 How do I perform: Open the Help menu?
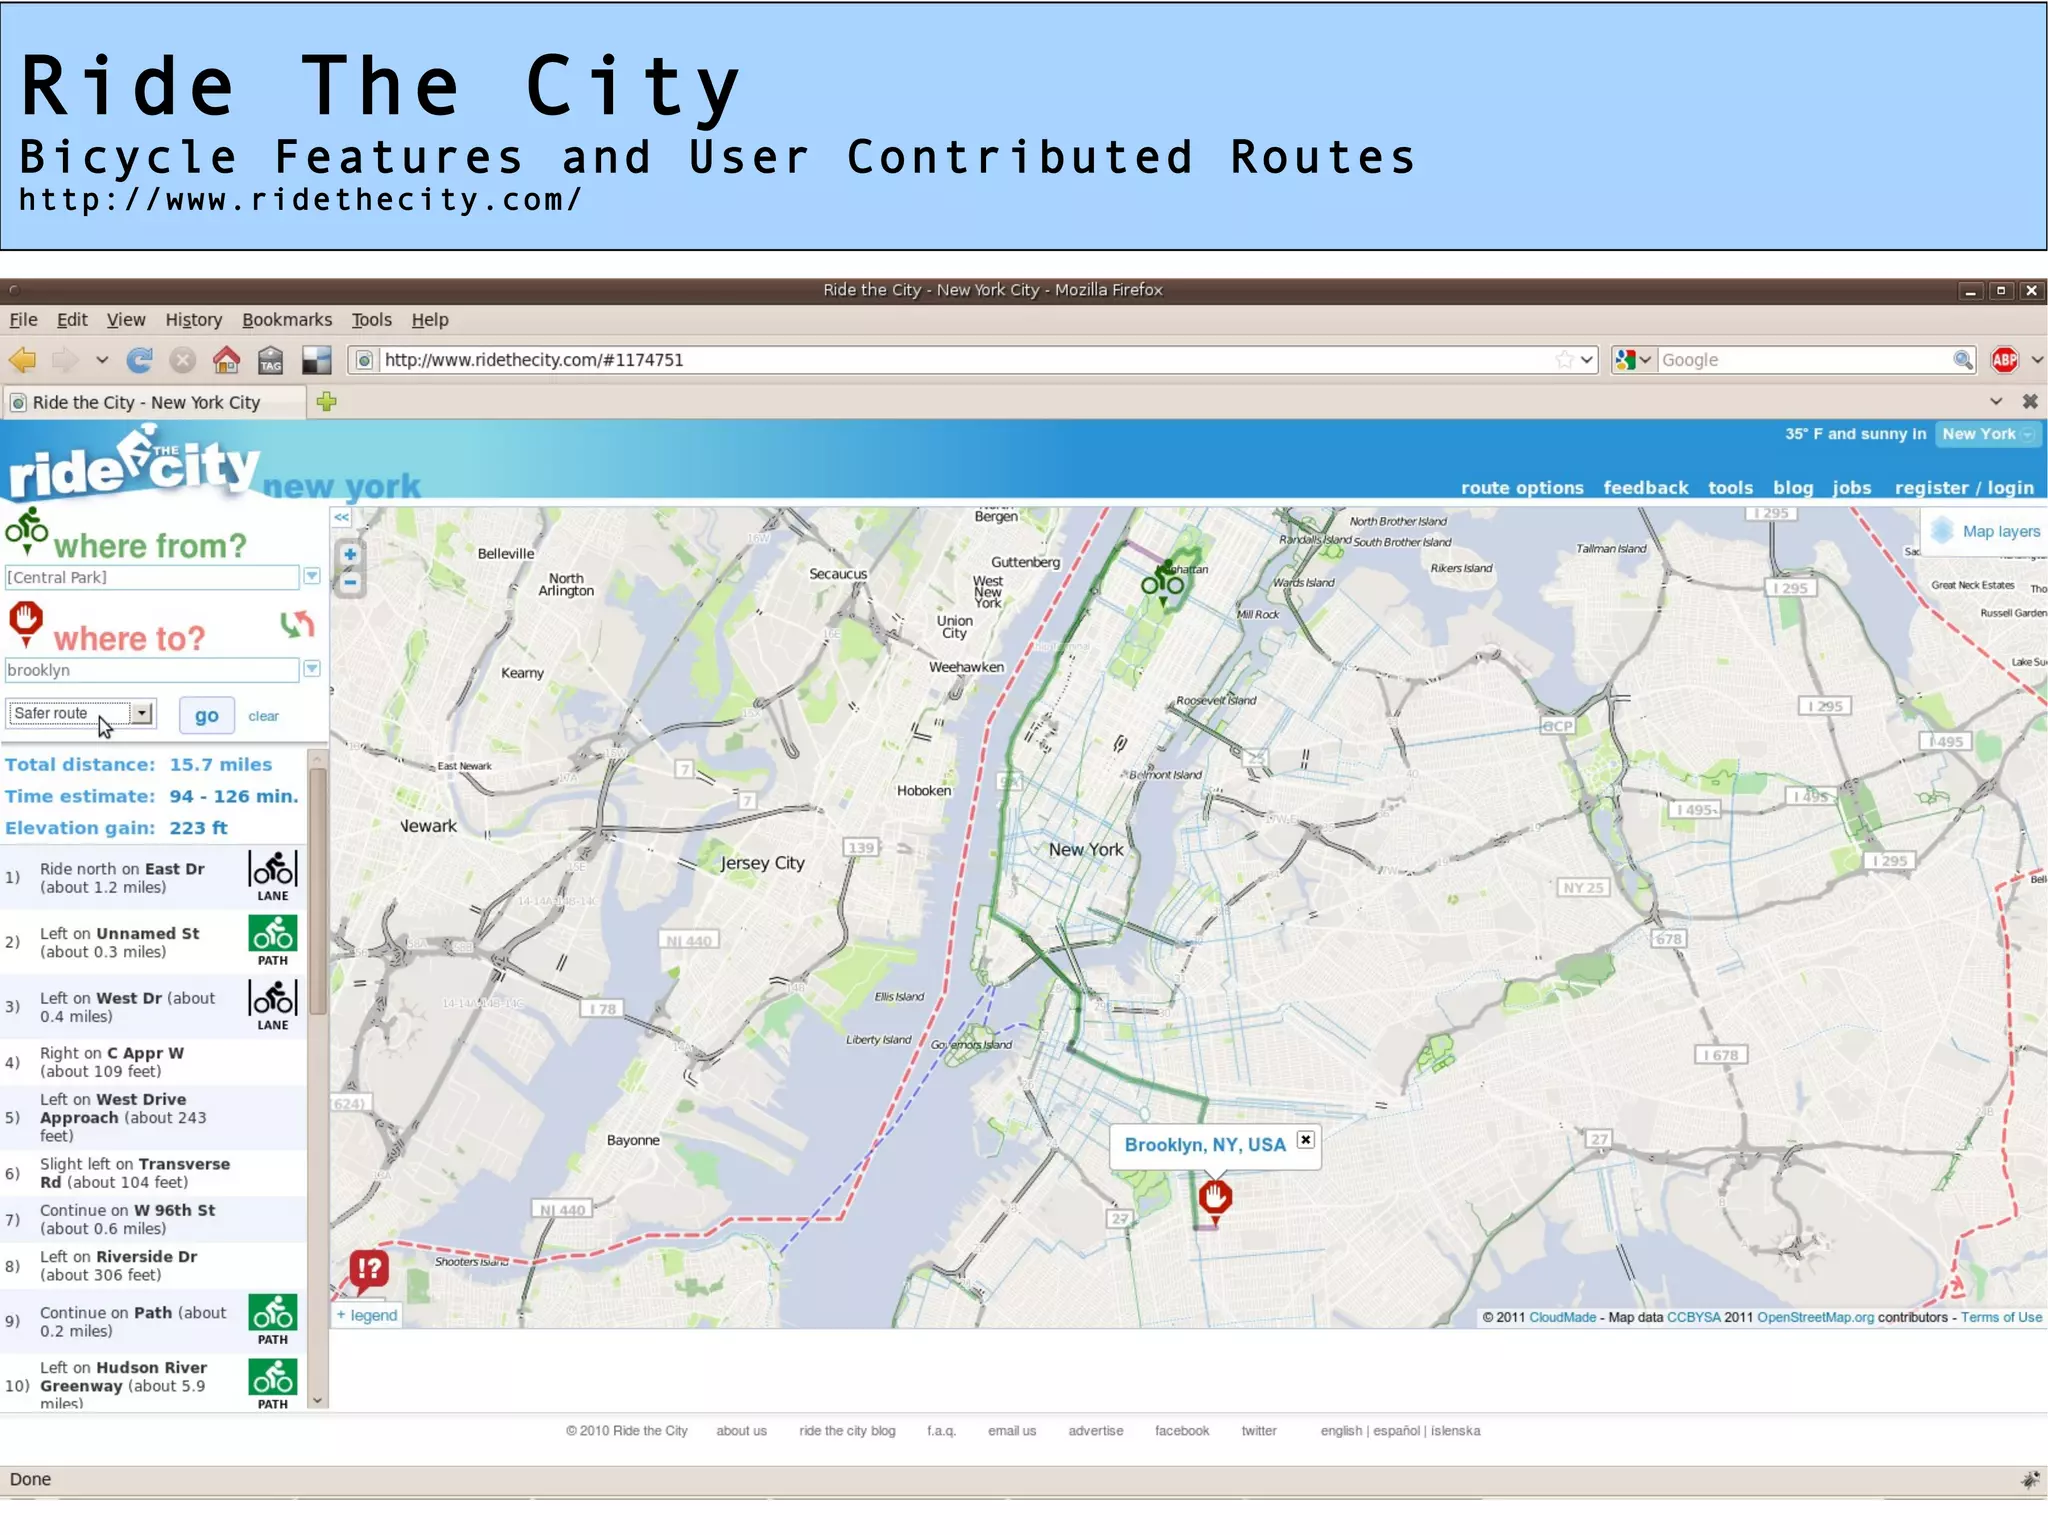click(430, 320)
